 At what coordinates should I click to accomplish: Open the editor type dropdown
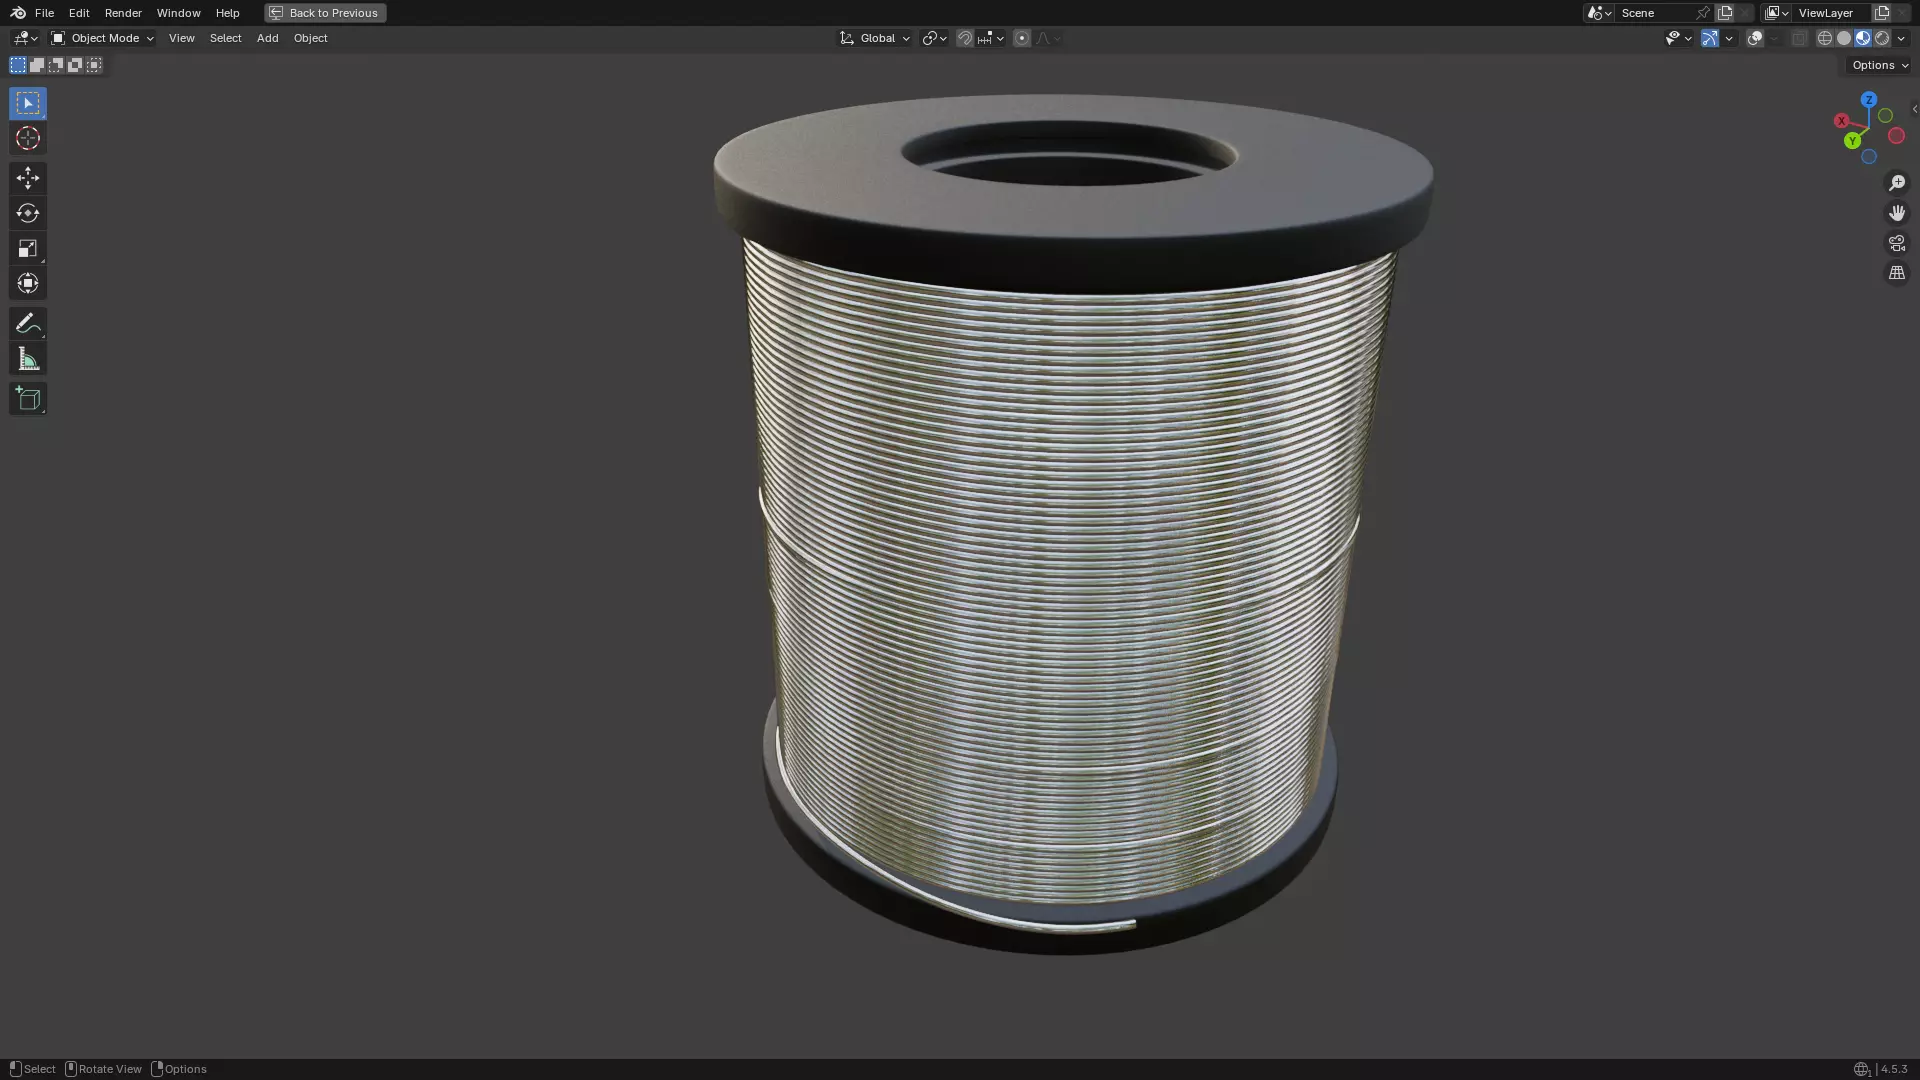pyautogui.click(x=25, y=38)
